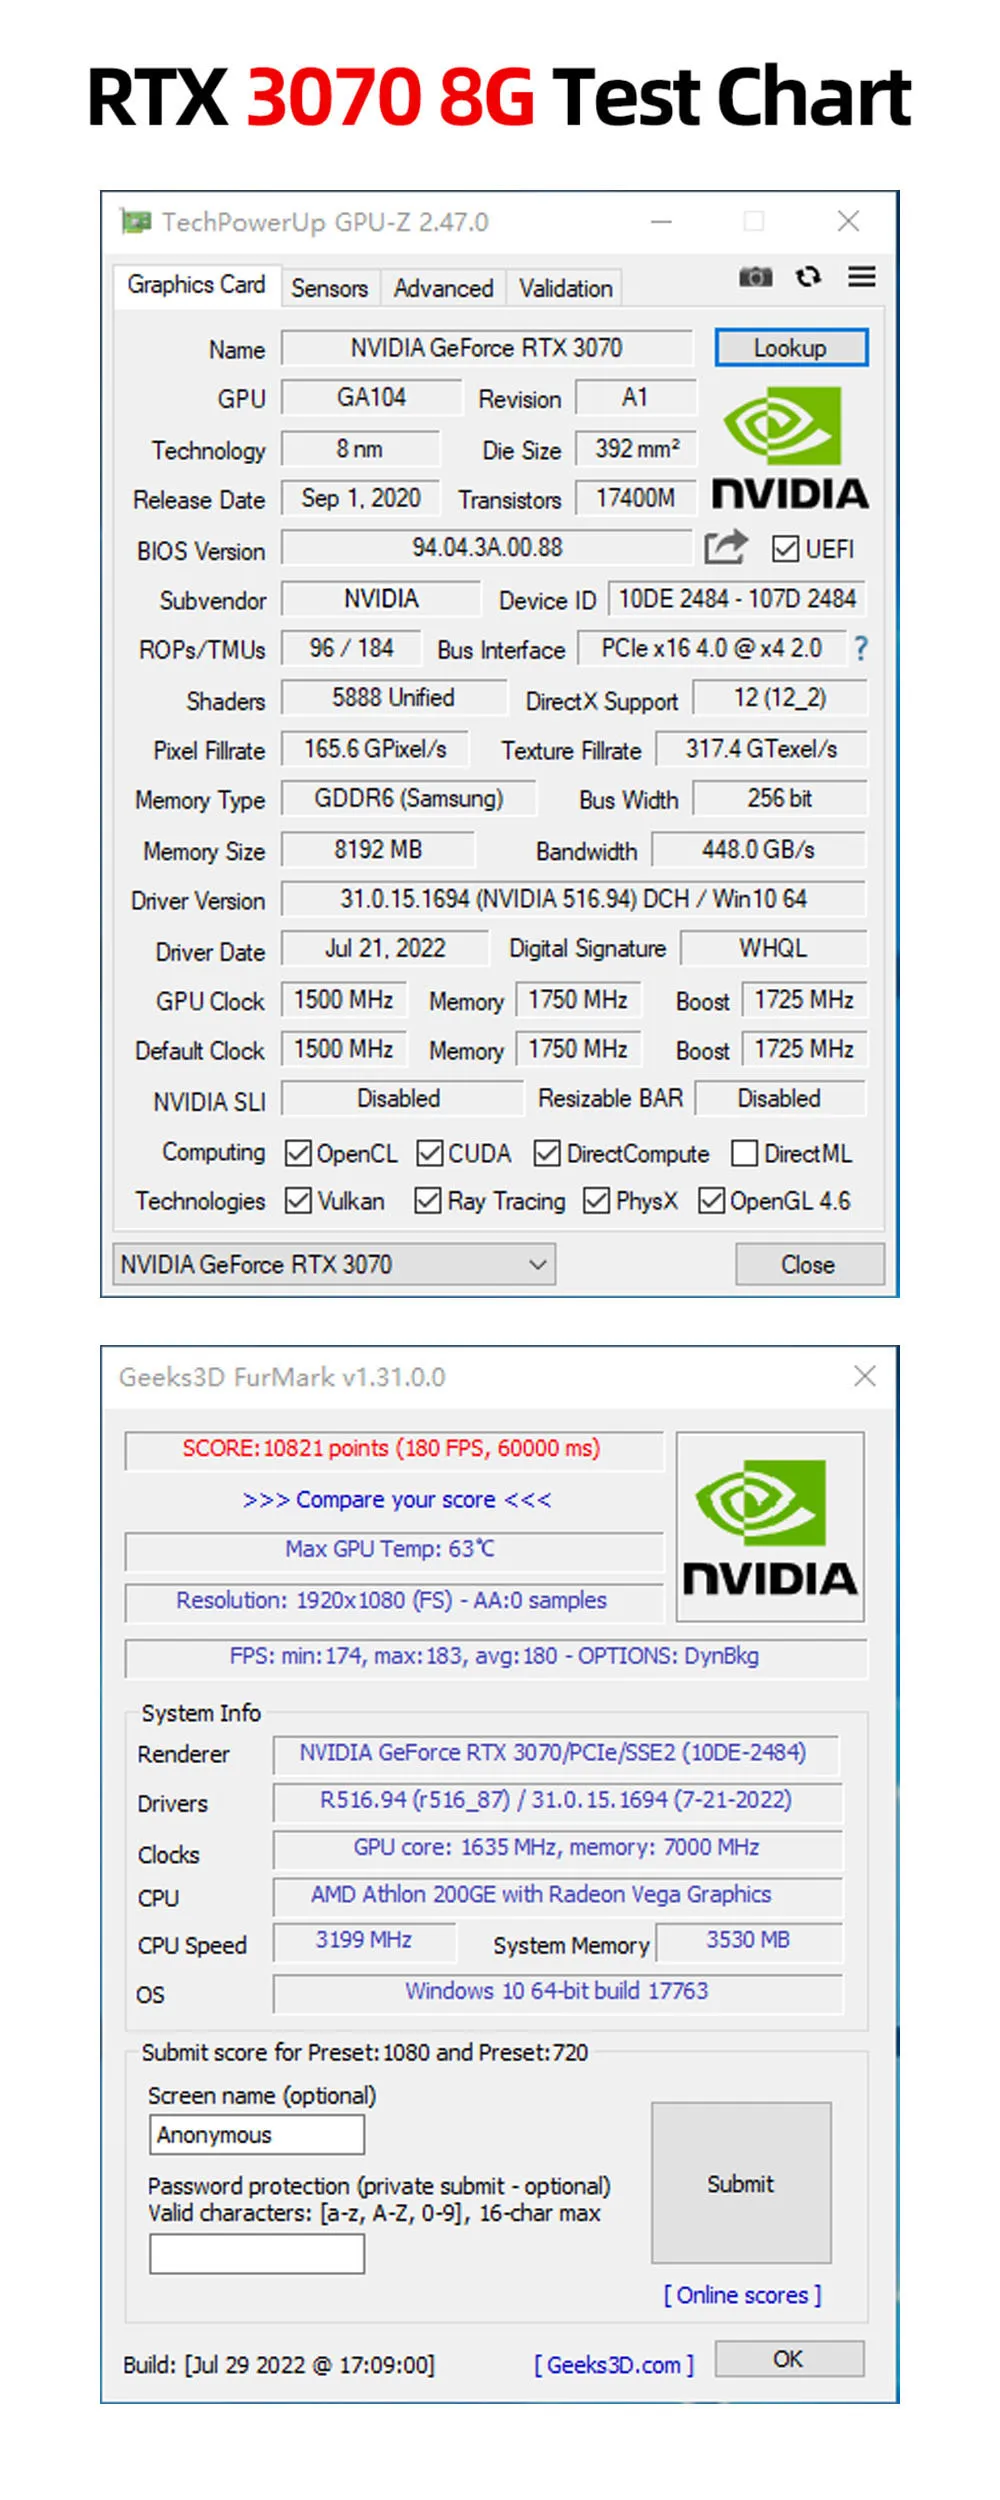Click the GA104 GPU value

pos(372,398)
